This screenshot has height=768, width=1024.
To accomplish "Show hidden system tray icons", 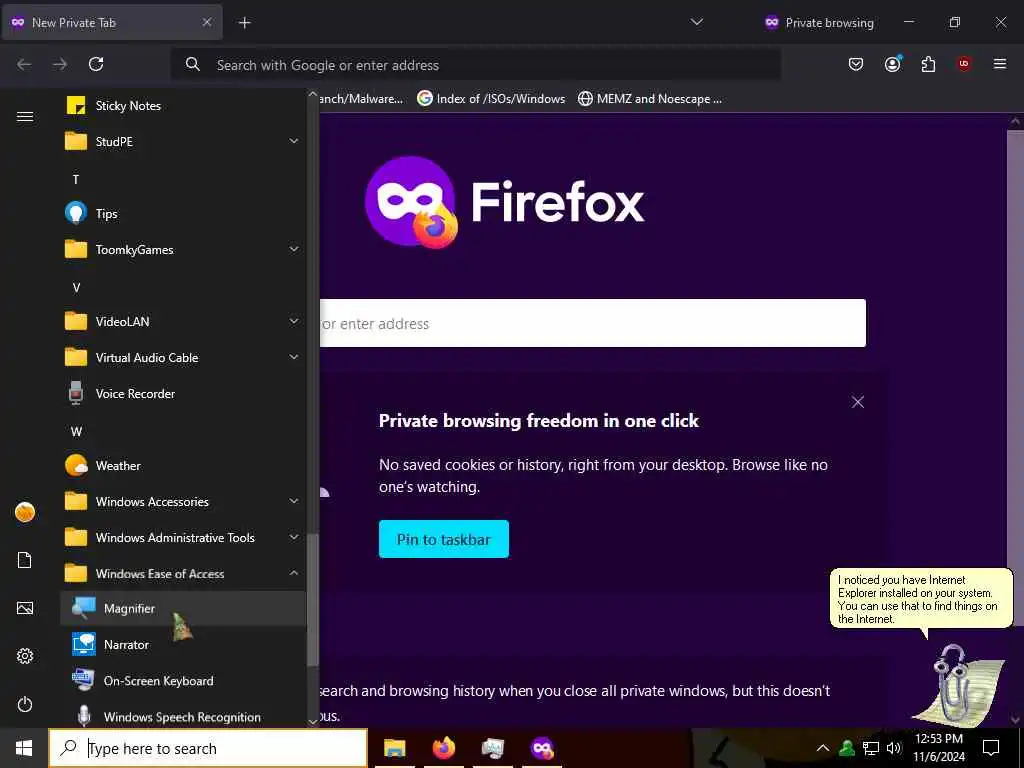I will pyautogui.click(x=823, y=748).
